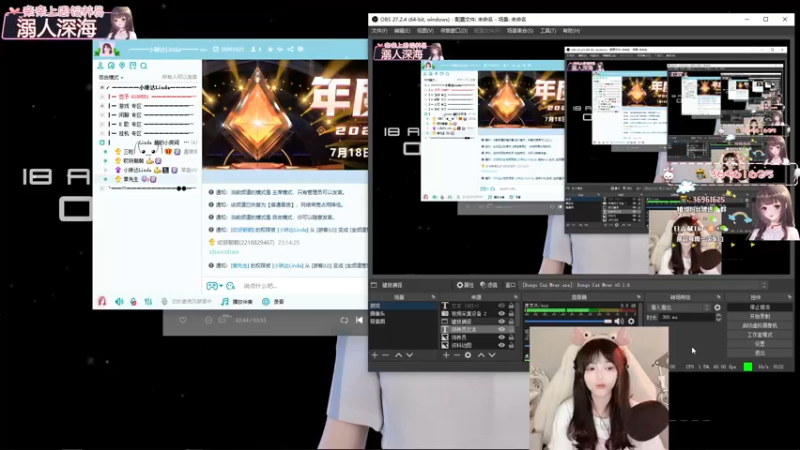Click the start recording button in OBS controls
This screenshot has width=800, height=450.
pyautogui.click(x=760, y=316)
